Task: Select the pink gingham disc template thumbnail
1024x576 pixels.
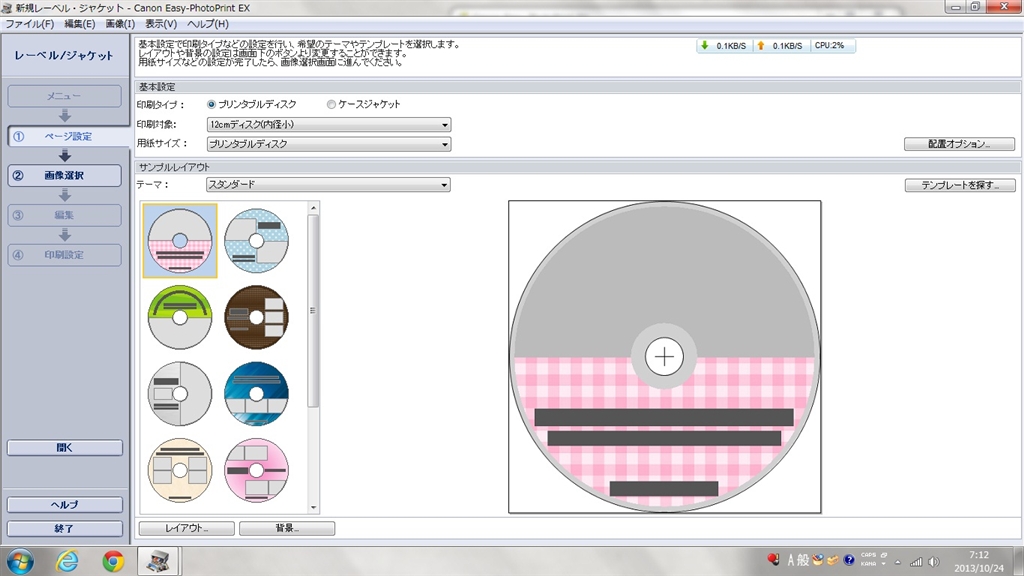Action: point(180,240)
